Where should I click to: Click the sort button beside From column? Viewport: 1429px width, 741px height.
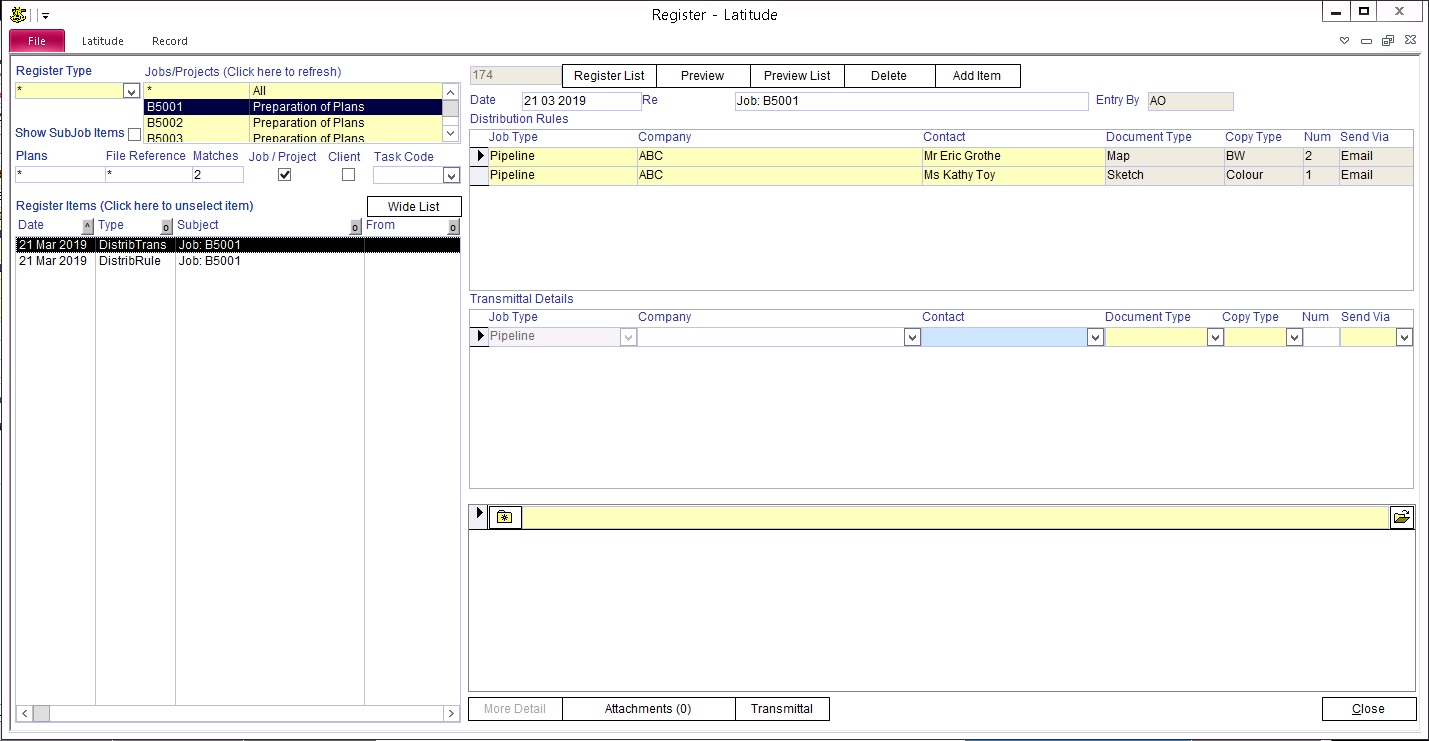click(x=453, y=227)
